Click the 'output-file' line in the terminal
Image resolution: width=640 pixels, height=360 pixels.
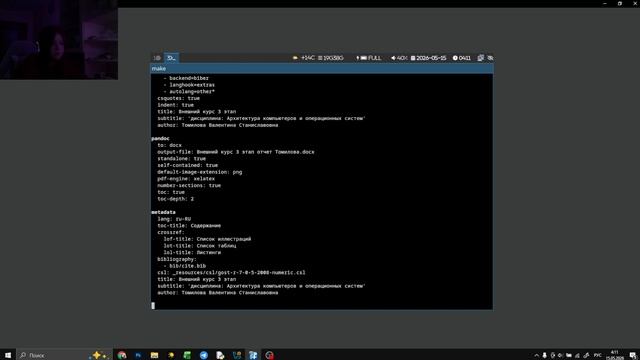pos(236,152)
